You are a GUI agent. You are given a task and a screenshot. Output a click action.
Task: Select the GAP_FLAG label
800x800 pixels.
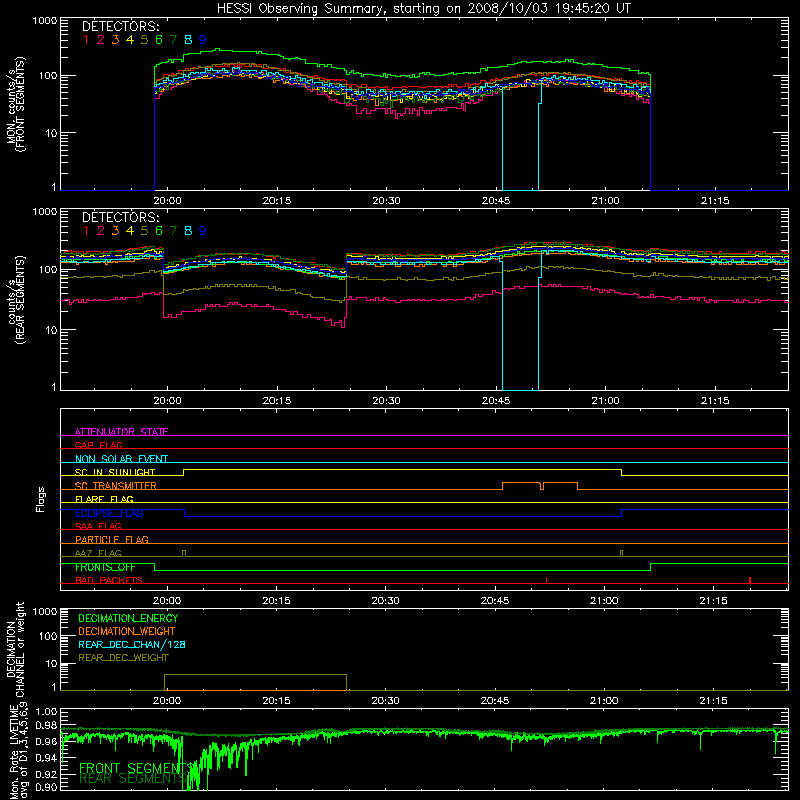(x=98, y=445)
